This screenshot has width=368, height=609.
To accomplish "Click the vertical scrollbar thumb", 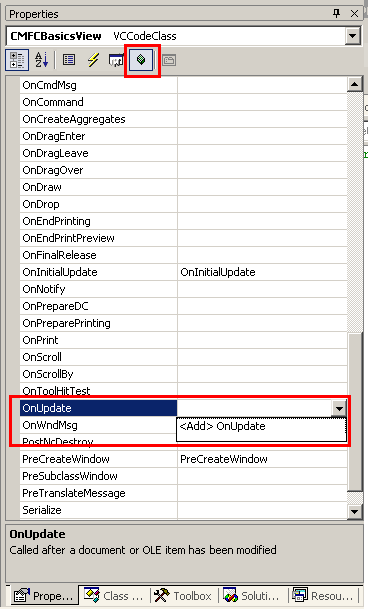I will [x=355, y=412].
